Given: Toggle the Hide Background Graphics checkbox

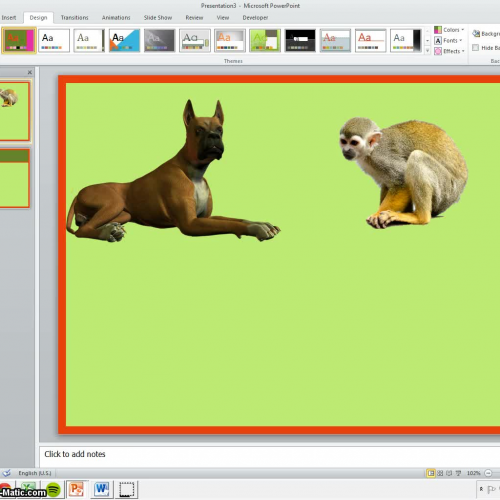Looking at the screenshot, I should point(476,48).
